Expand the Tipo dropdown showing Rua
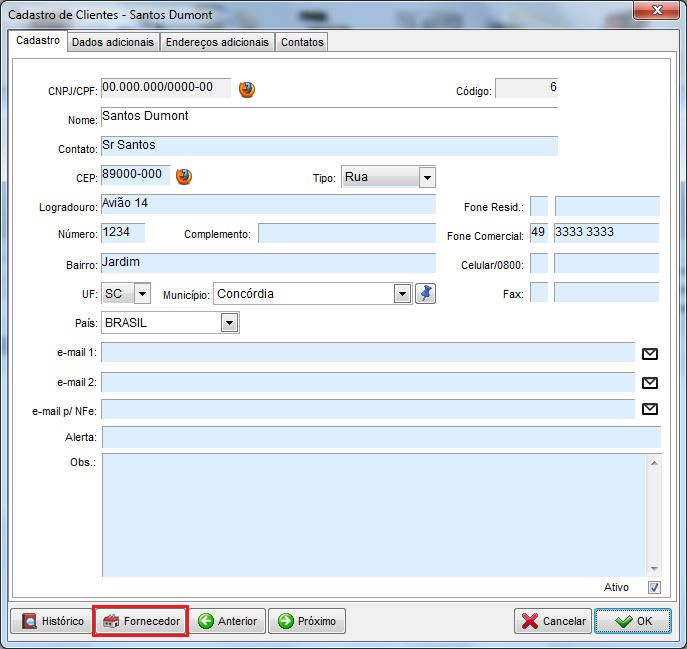This screenshot has height=649, width=687. 427,178
